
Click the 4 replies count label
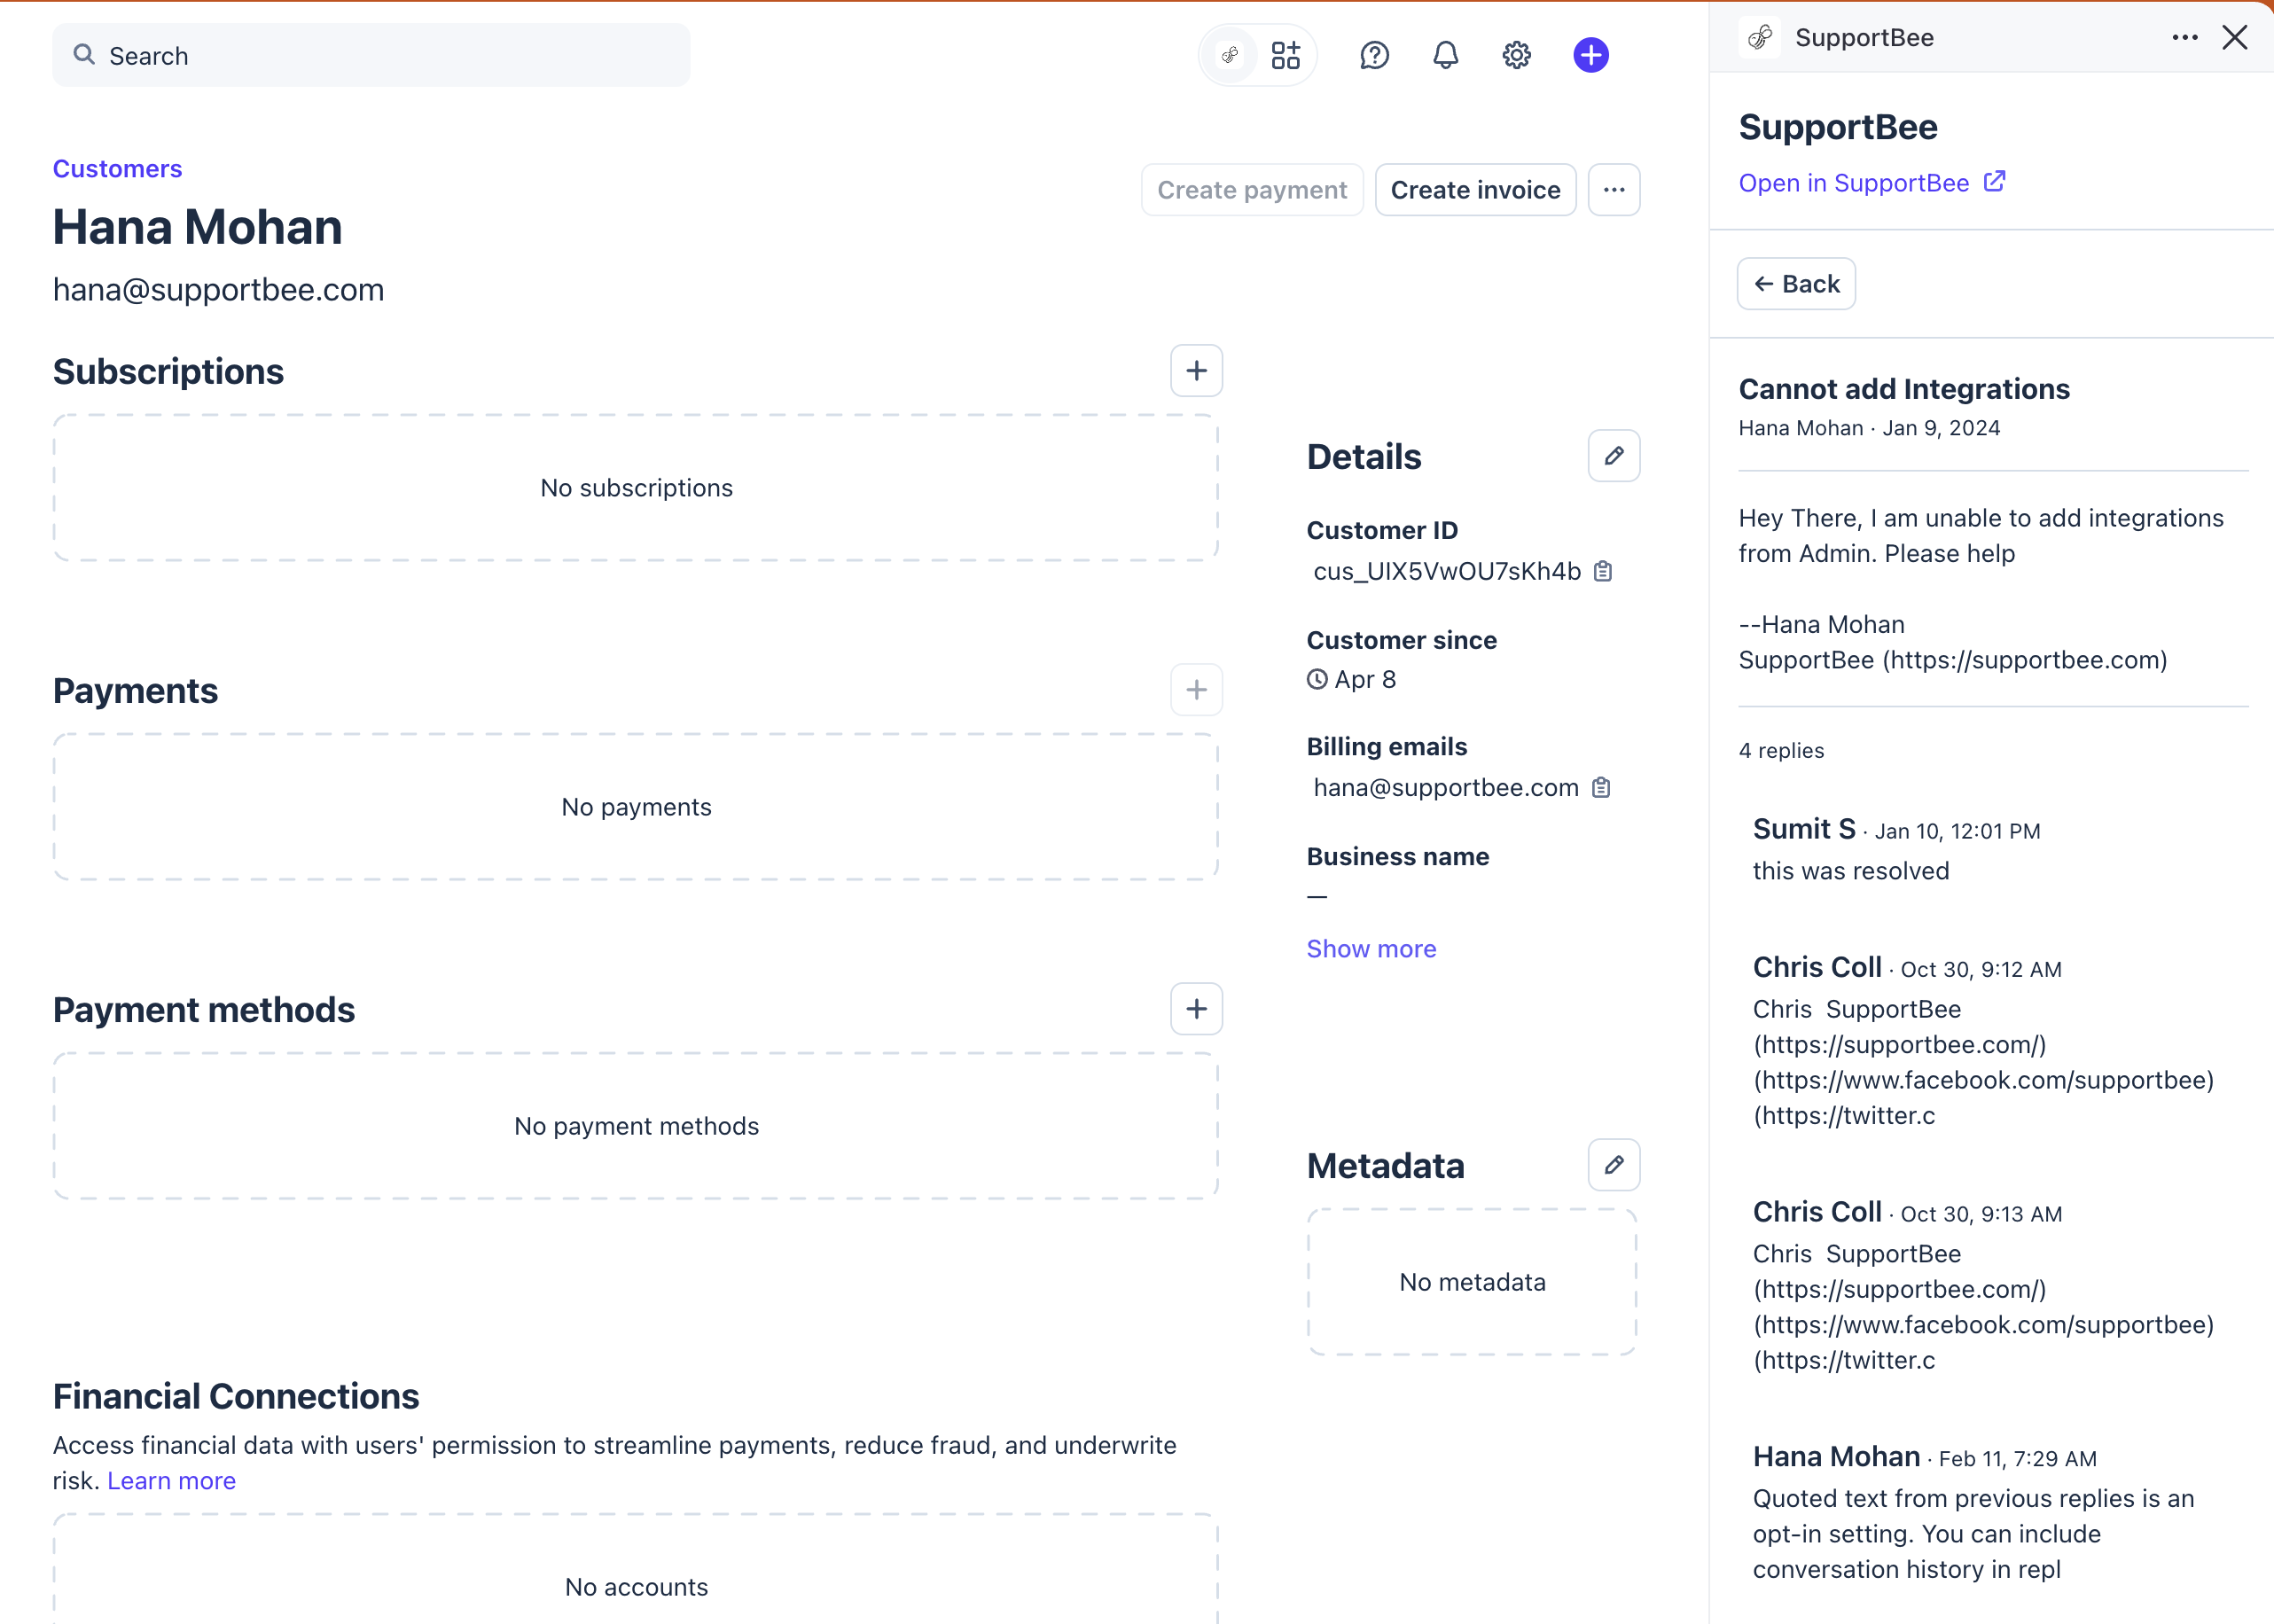click(x=1781, y=750)
